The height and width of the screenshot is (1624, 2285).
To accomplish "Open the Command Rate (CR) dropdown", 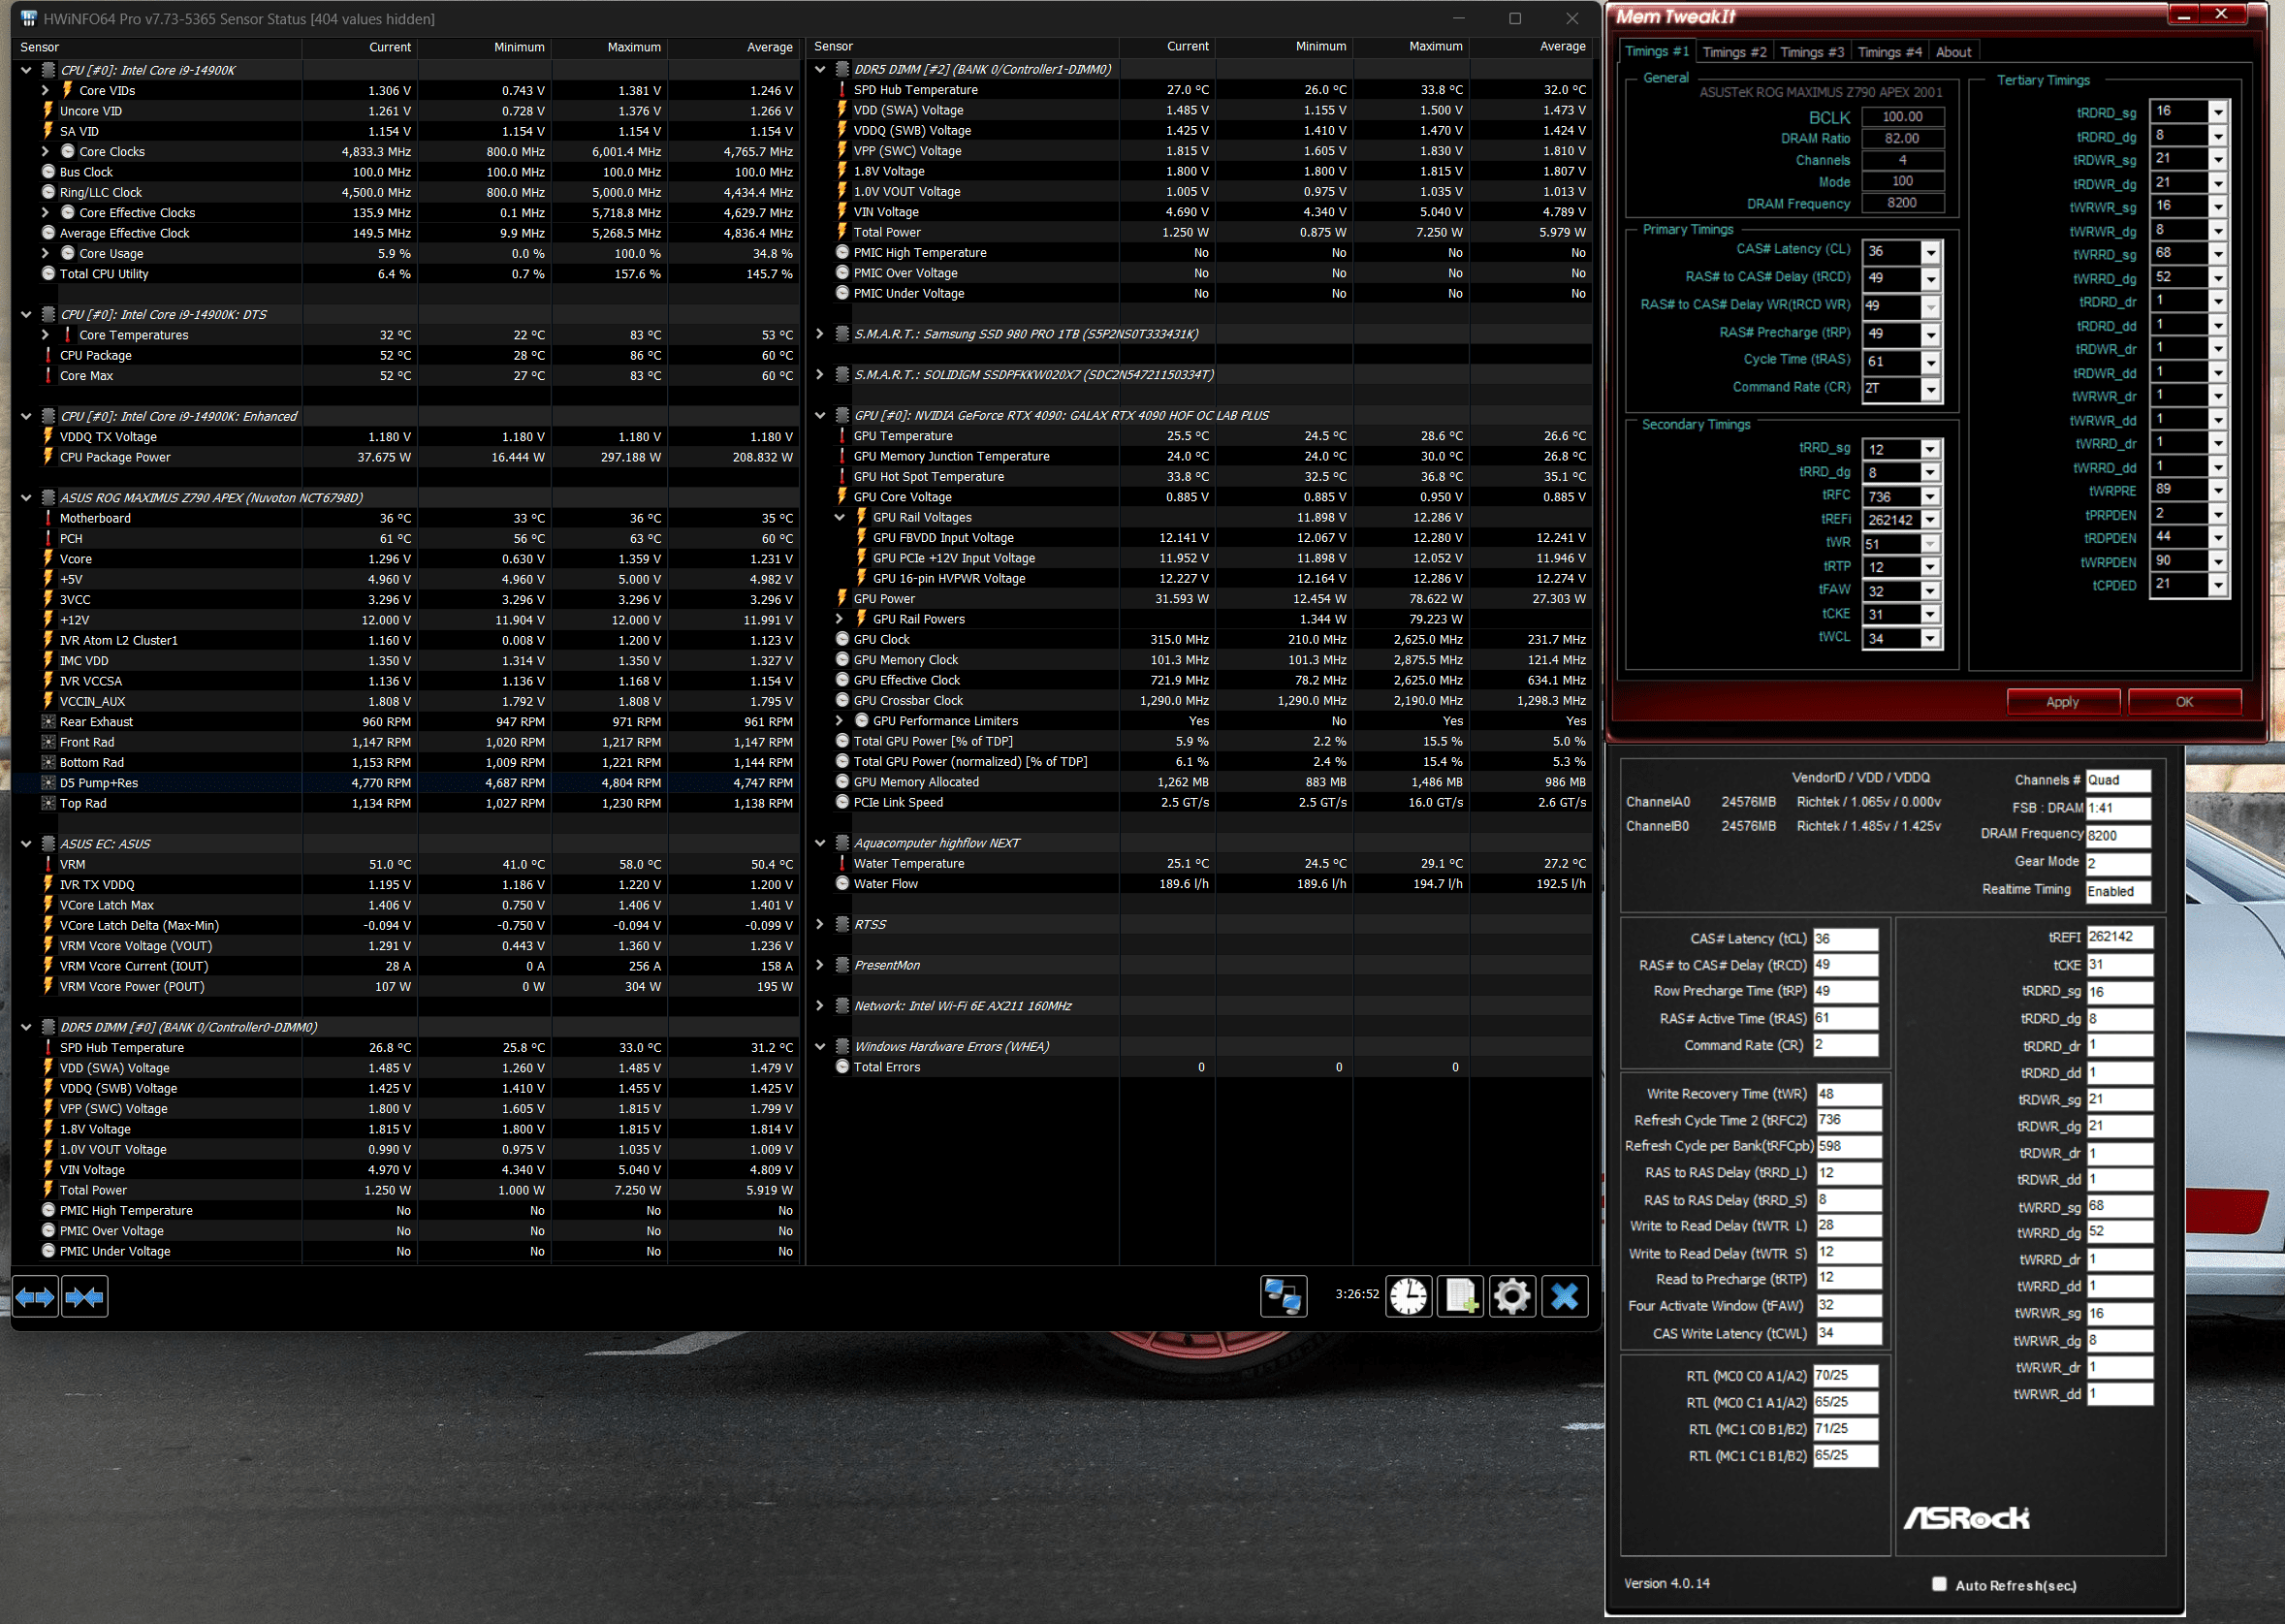I will click(x=1931, y=390).
